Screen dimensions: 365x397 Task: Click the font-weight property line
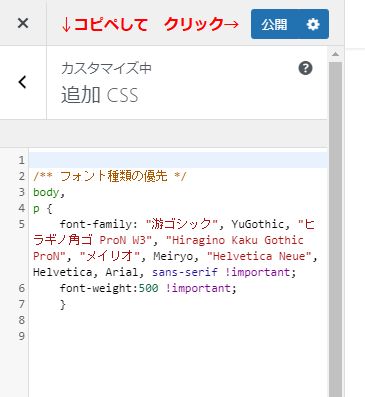[x=148, y=288]
